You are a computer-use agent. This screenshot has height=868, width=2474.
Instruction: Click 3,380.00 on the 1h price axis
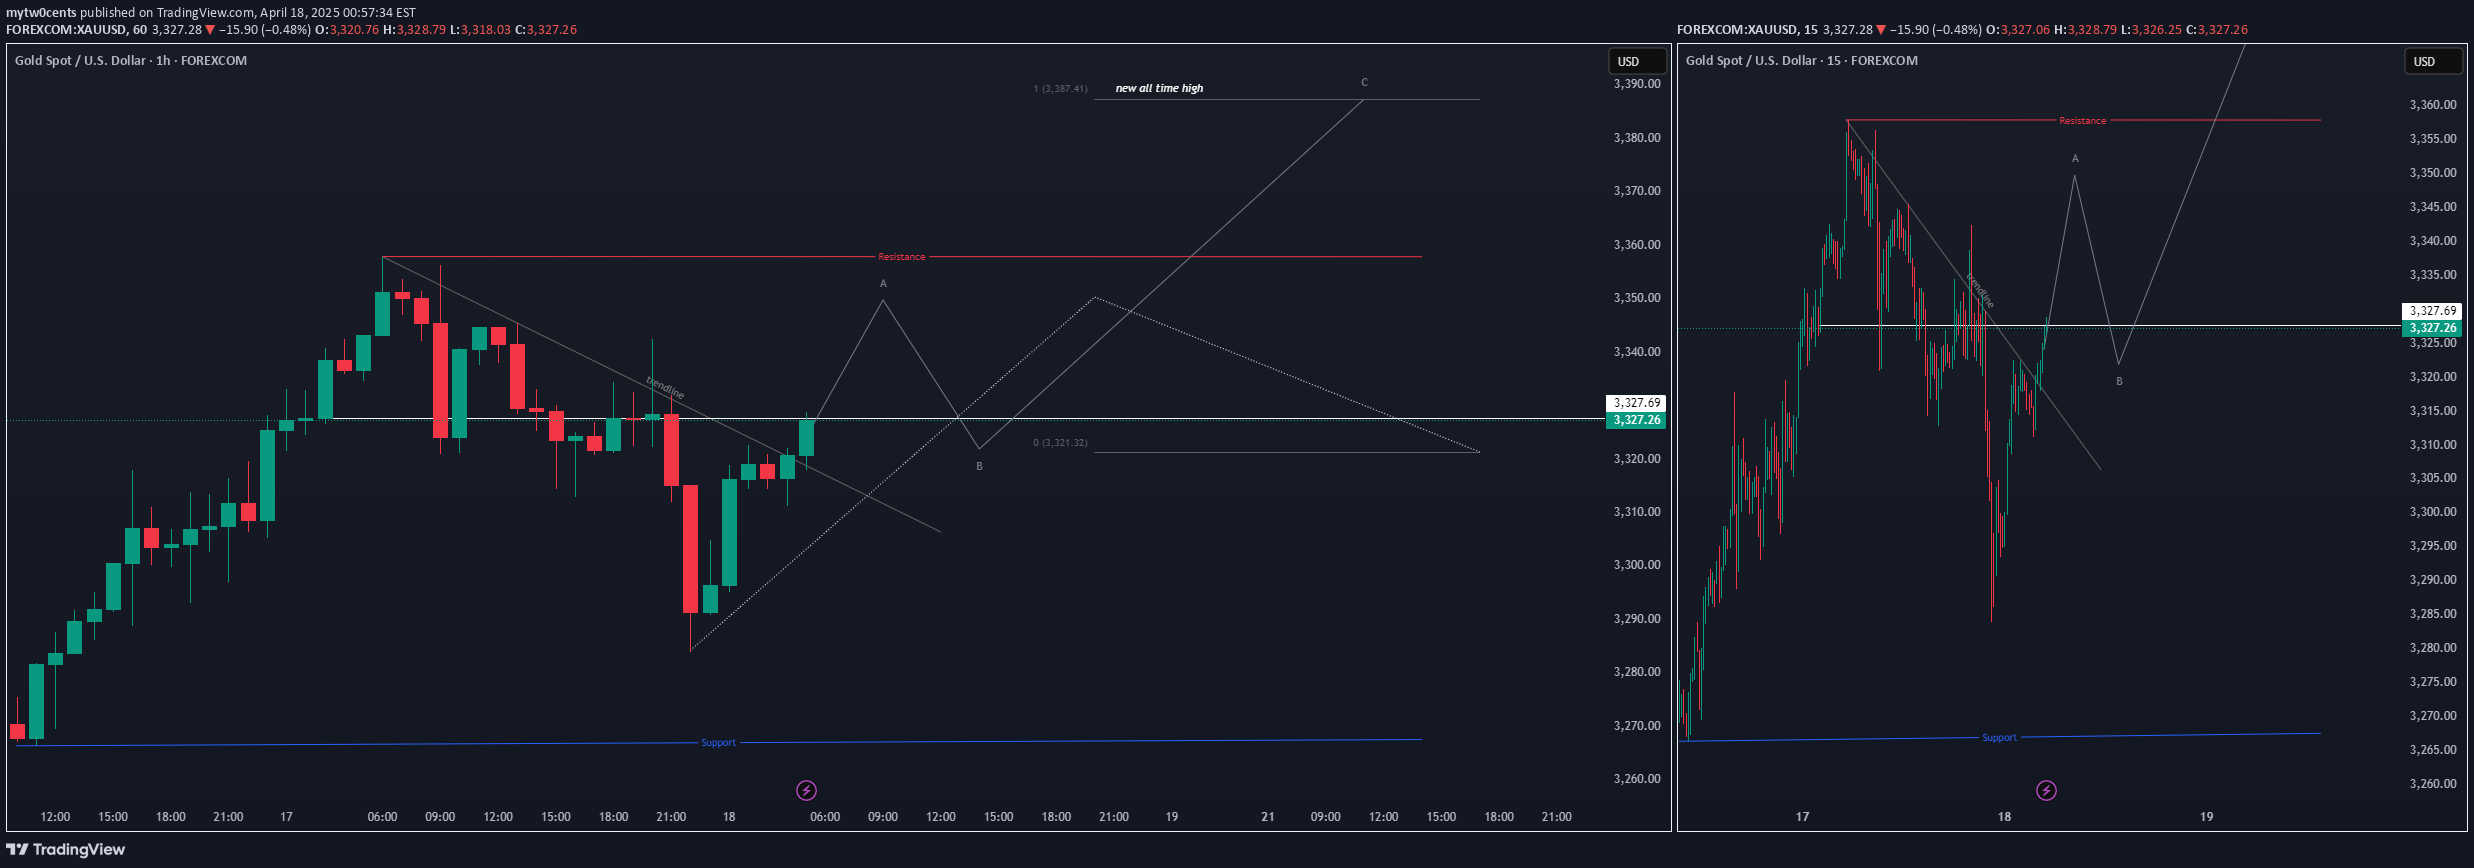[1637, 138]
